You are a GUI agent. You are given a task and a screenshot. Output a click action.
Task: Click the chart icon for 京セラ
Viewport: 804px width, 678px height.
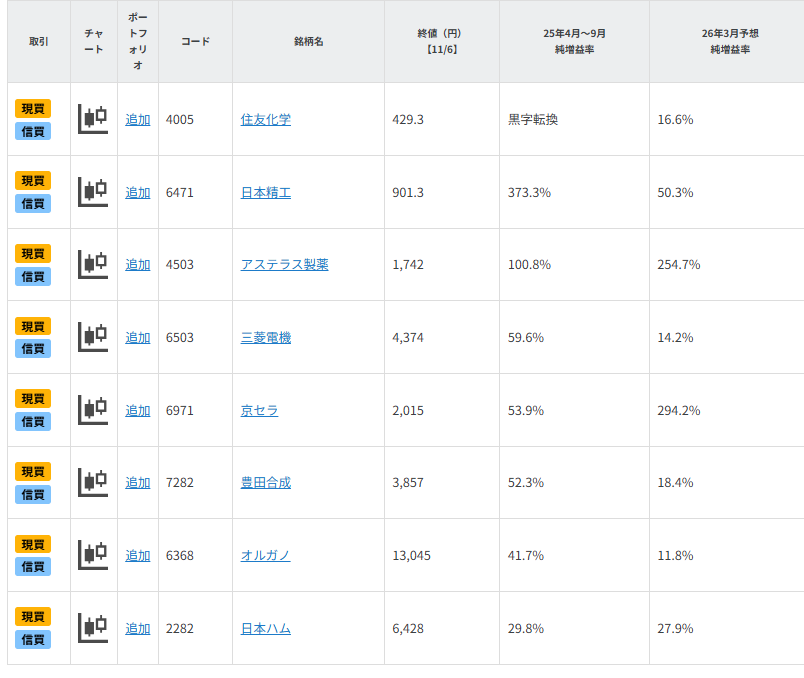[x=92, y=409]
